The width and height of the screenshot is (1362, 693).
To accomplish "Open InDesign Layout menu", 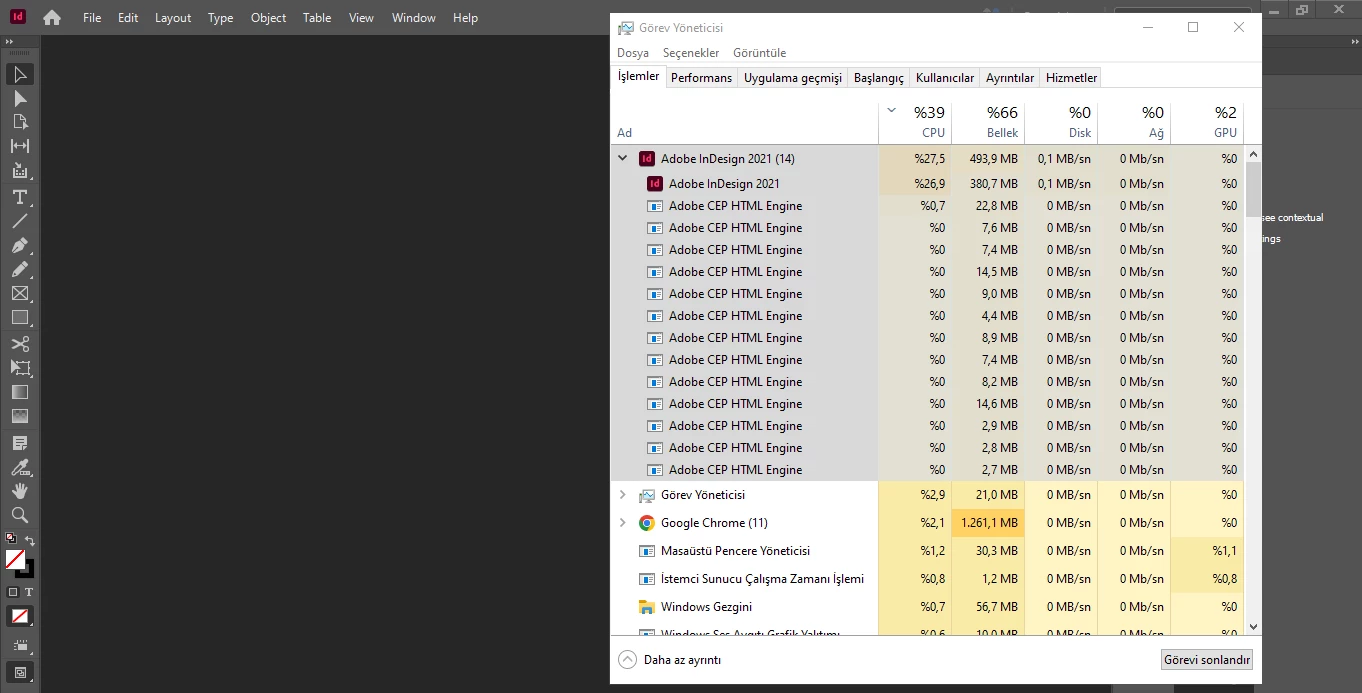I will tap(173, 18).
